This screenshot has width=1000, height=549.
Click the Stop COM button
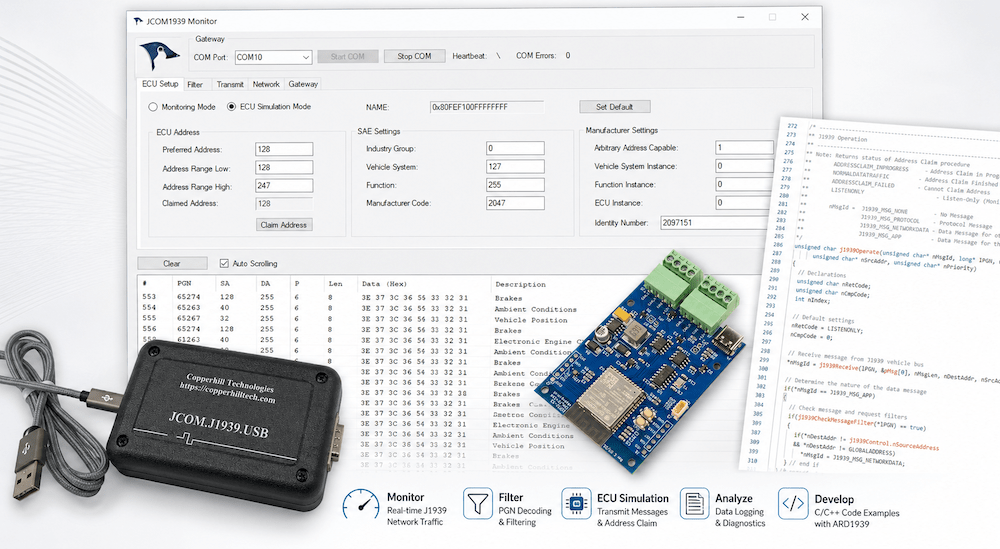pyautogui.click(x=414, y=56)
